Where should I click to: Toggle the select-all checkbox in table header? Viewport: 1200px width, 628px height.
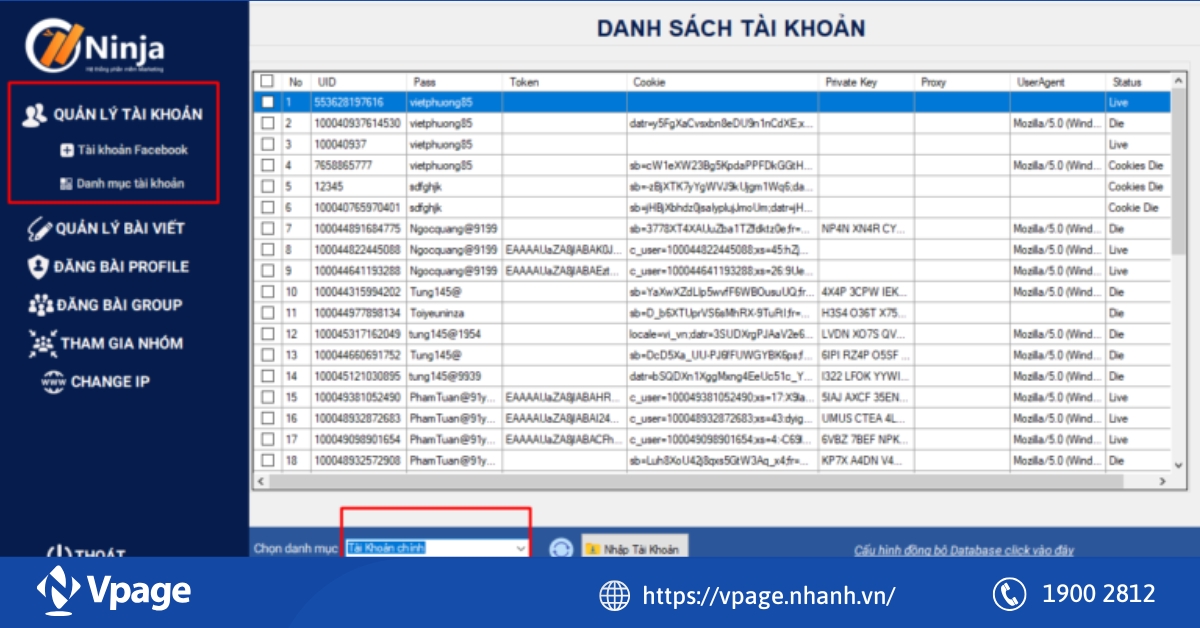coord(267,81)
